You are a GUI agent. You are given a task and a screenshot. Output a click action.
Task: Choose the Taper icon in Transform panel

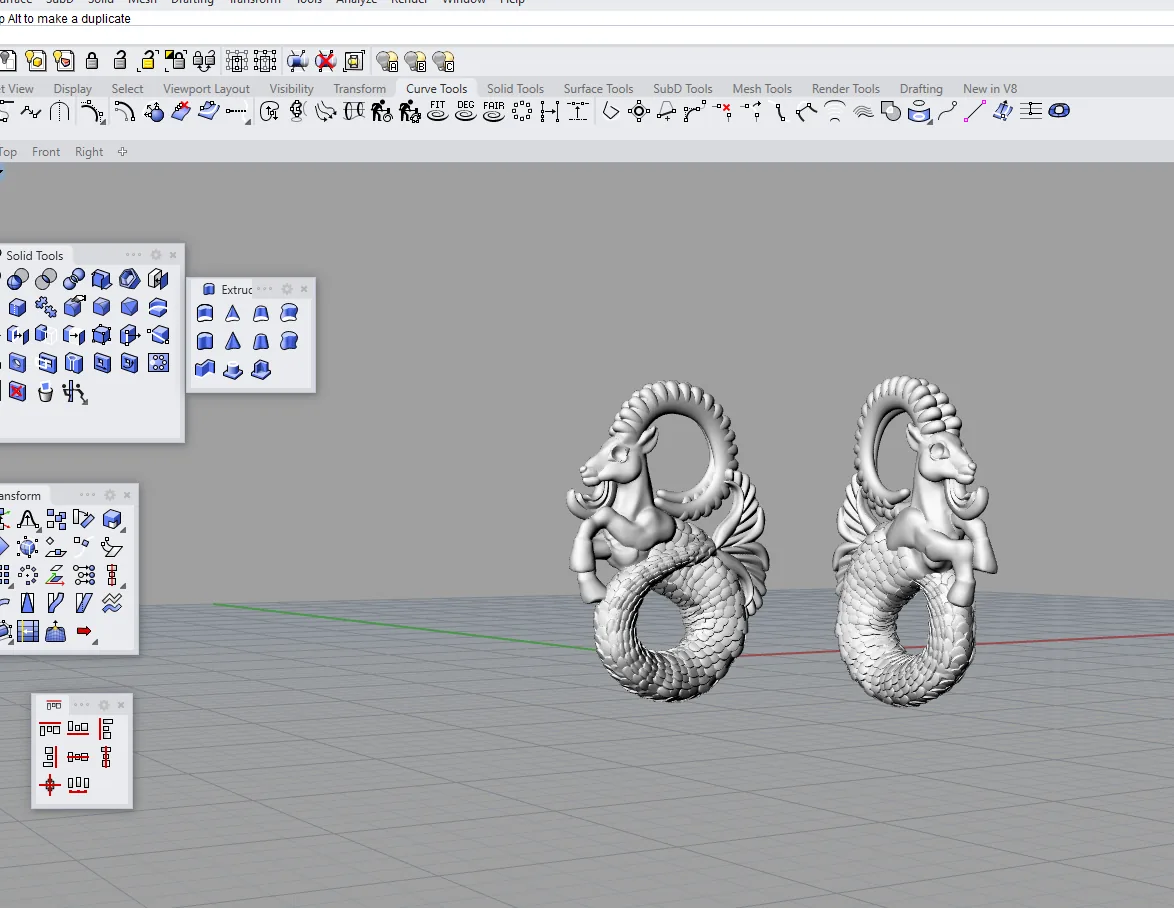pyautogui.click(x=28, y=603)
